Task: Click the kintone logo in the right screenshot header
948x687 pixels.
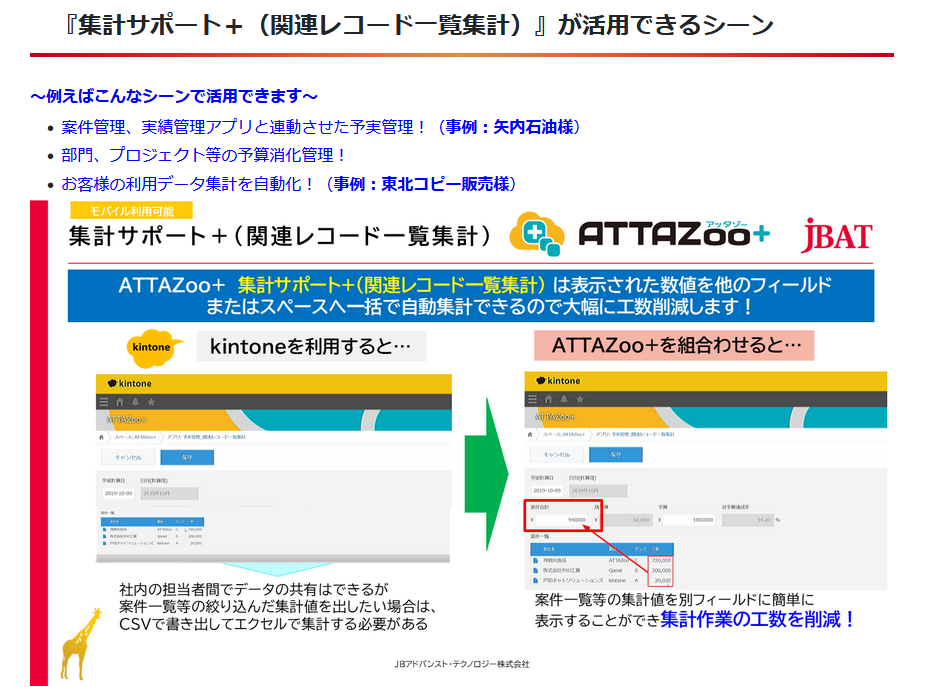Action: point(558,381)
